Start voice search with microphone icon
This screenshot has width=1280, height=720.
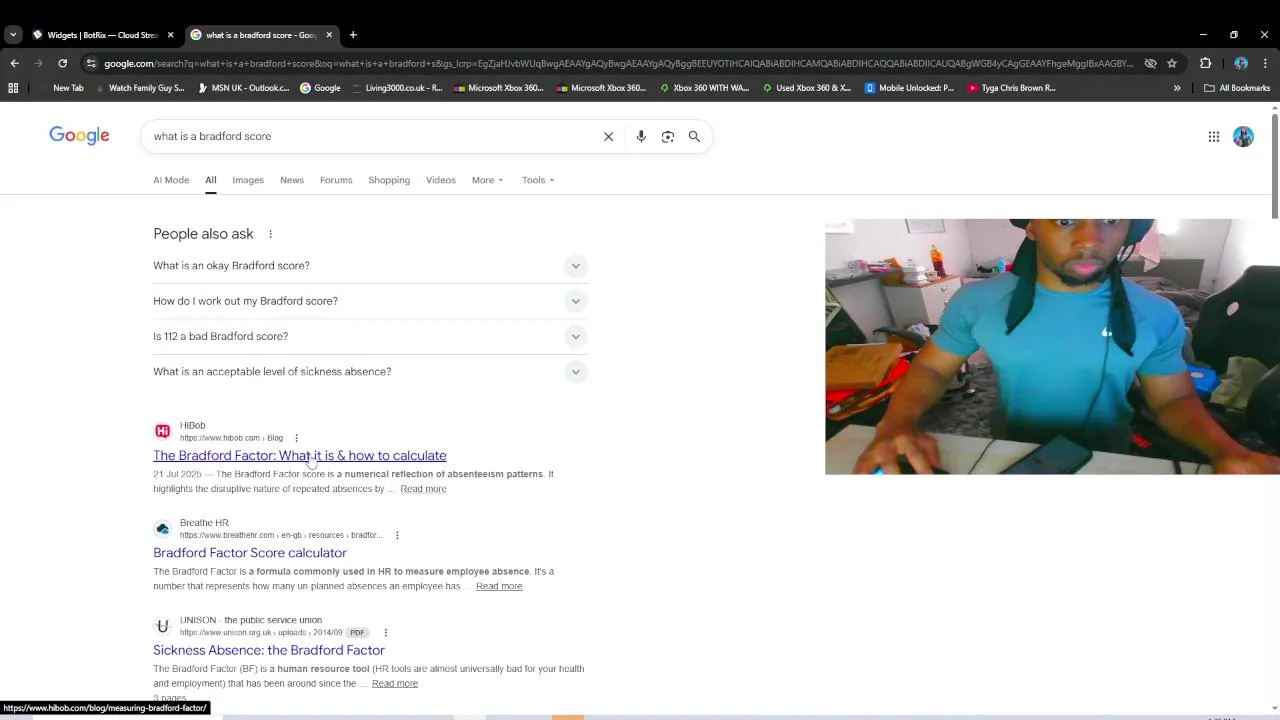tap(641, 136)
